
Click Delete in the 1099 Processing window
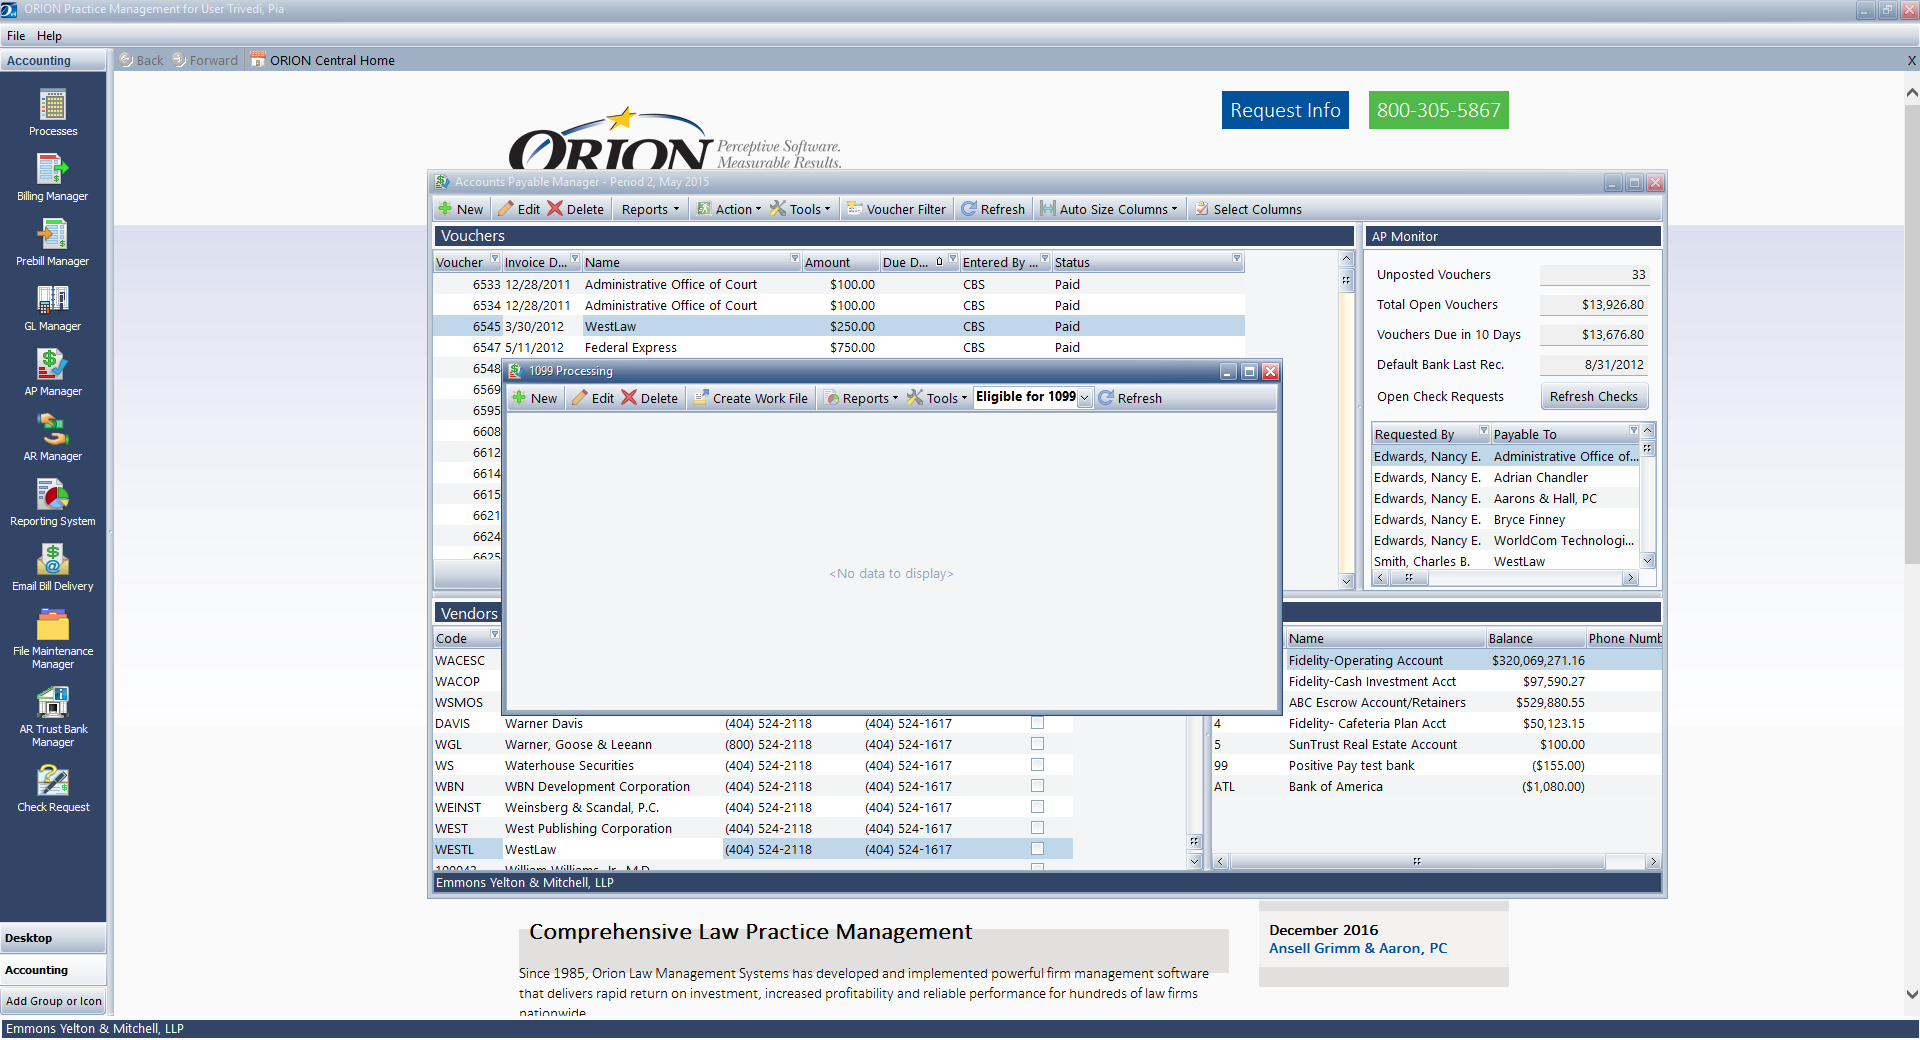(649, 398)
